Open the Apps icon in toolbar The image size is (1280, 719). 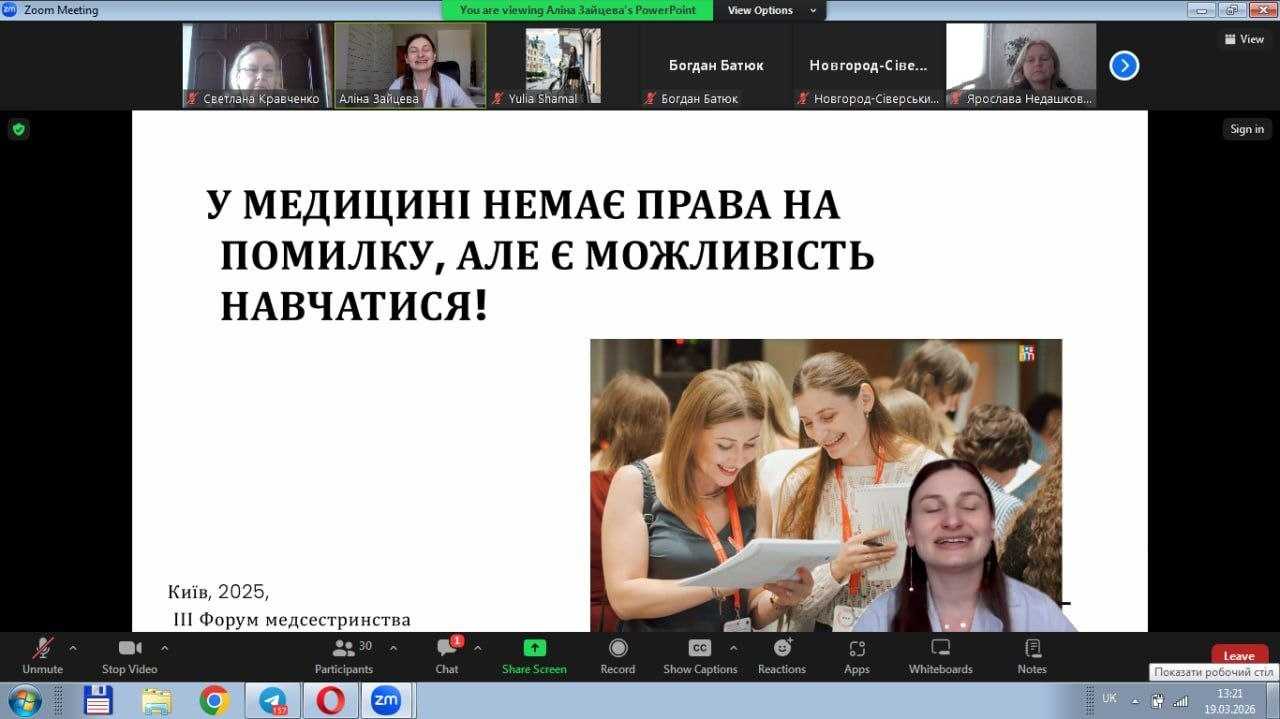click(x=856, y=649)
